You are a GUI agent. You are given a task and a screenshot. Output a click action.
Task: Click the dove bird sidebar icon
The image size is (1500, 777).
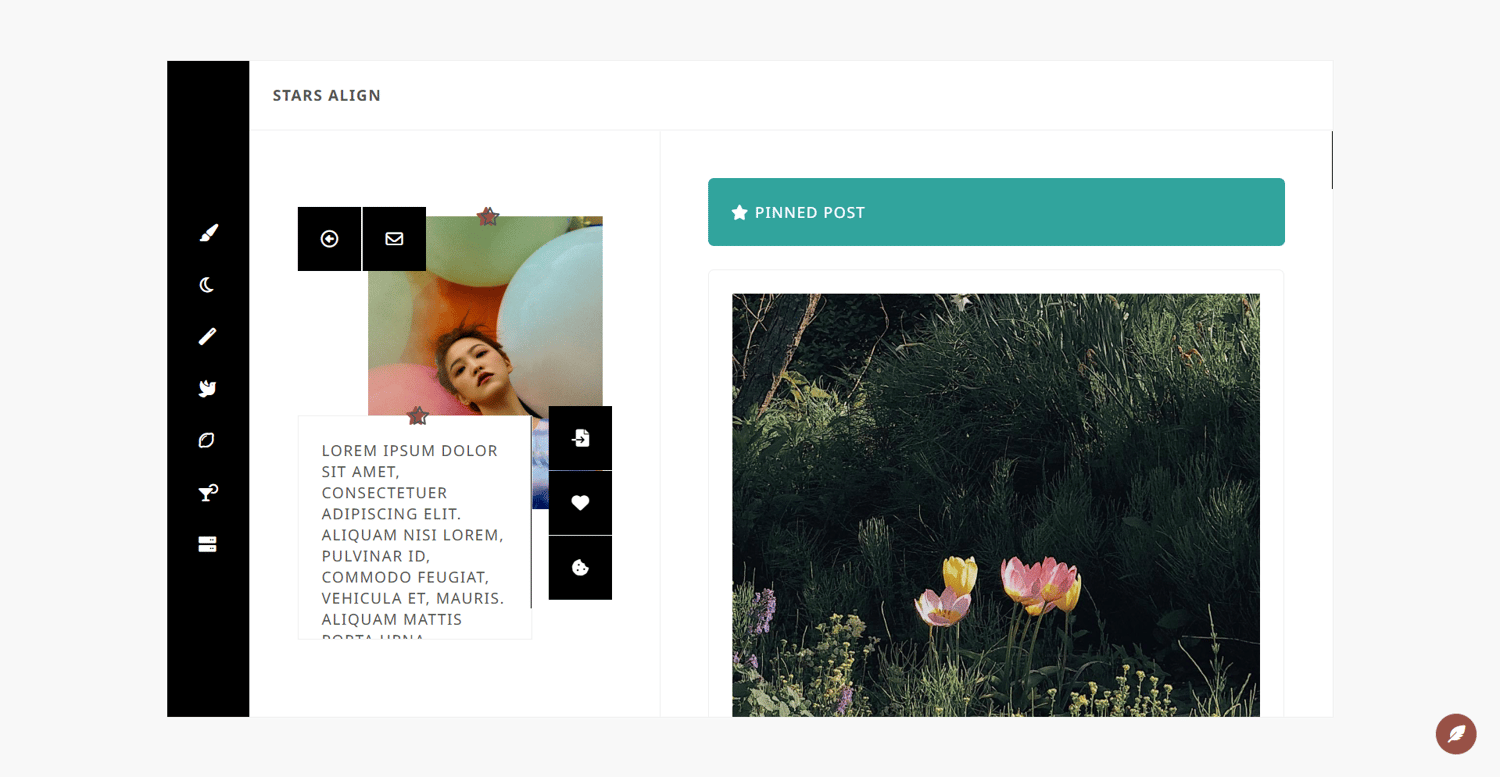tap(208, 389)
